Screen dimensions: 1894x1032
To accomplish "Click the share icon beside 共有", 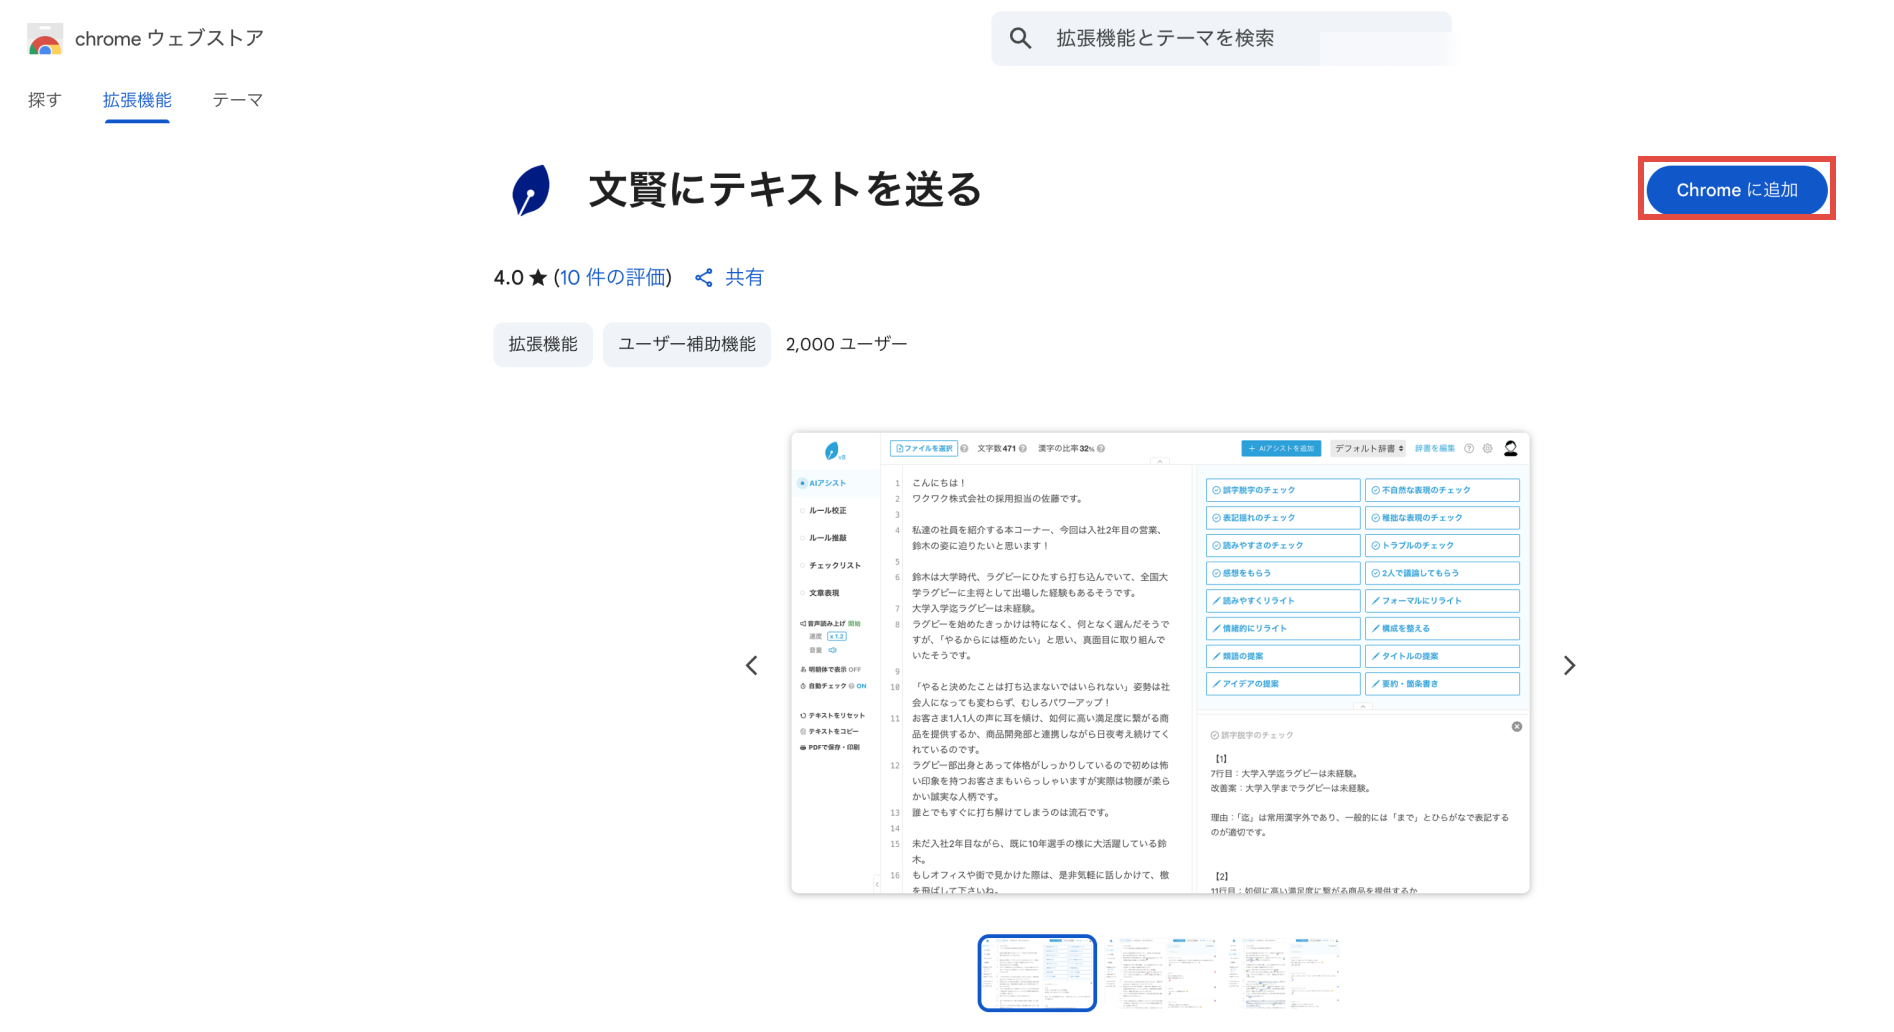I will (x=704, y=278).
